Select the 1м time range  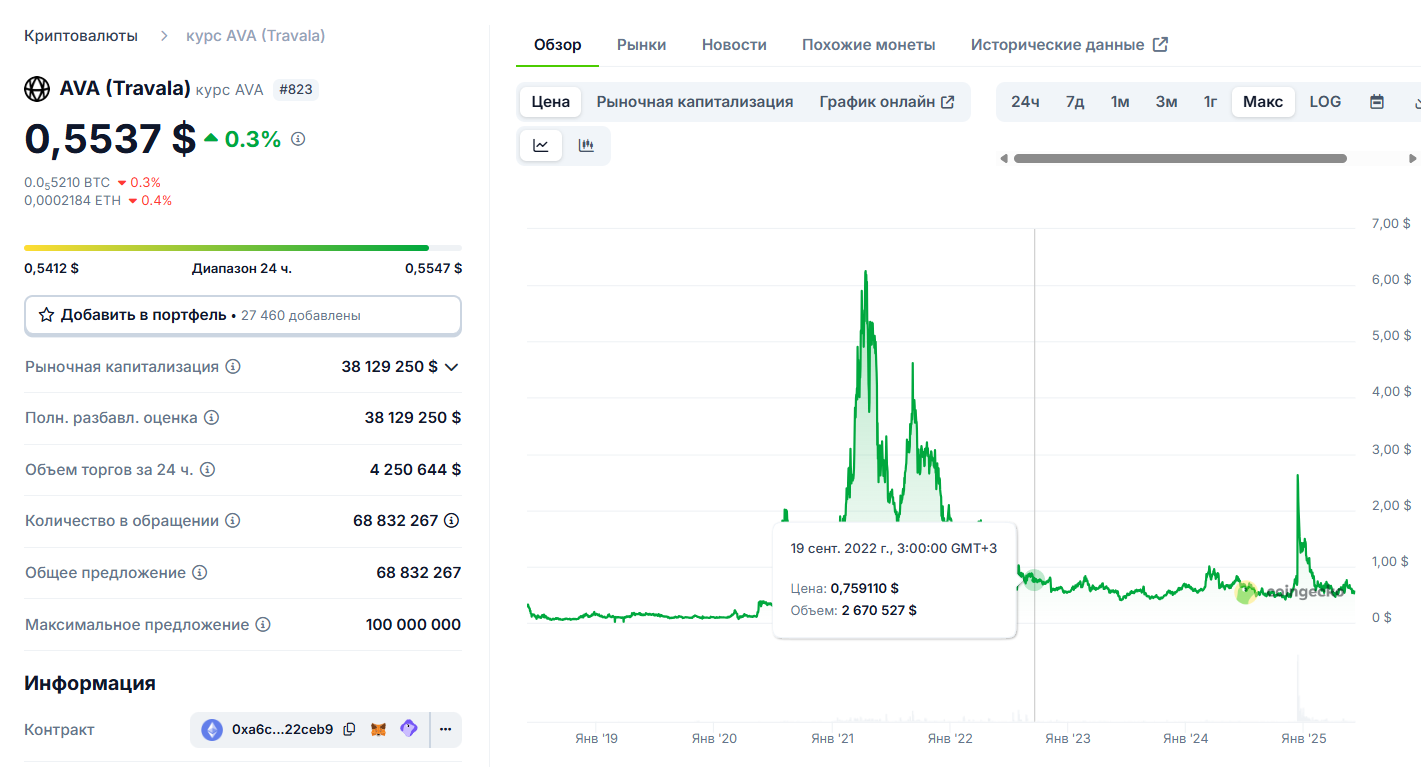pyautogui.click(x=1120, y=102)
